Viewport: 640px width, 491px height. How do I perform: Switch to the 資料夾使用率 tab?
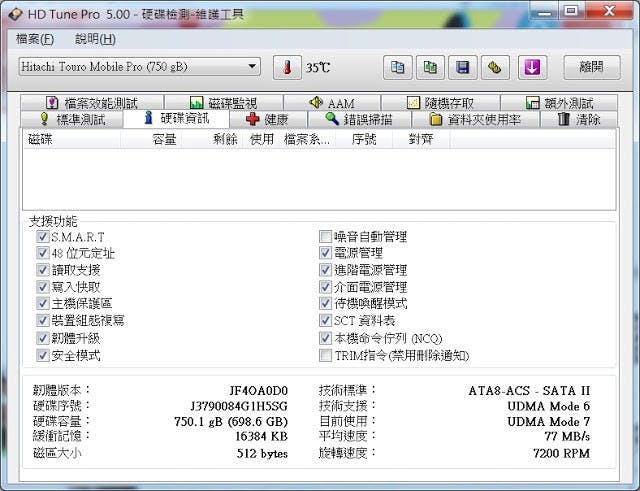[476, 119]
